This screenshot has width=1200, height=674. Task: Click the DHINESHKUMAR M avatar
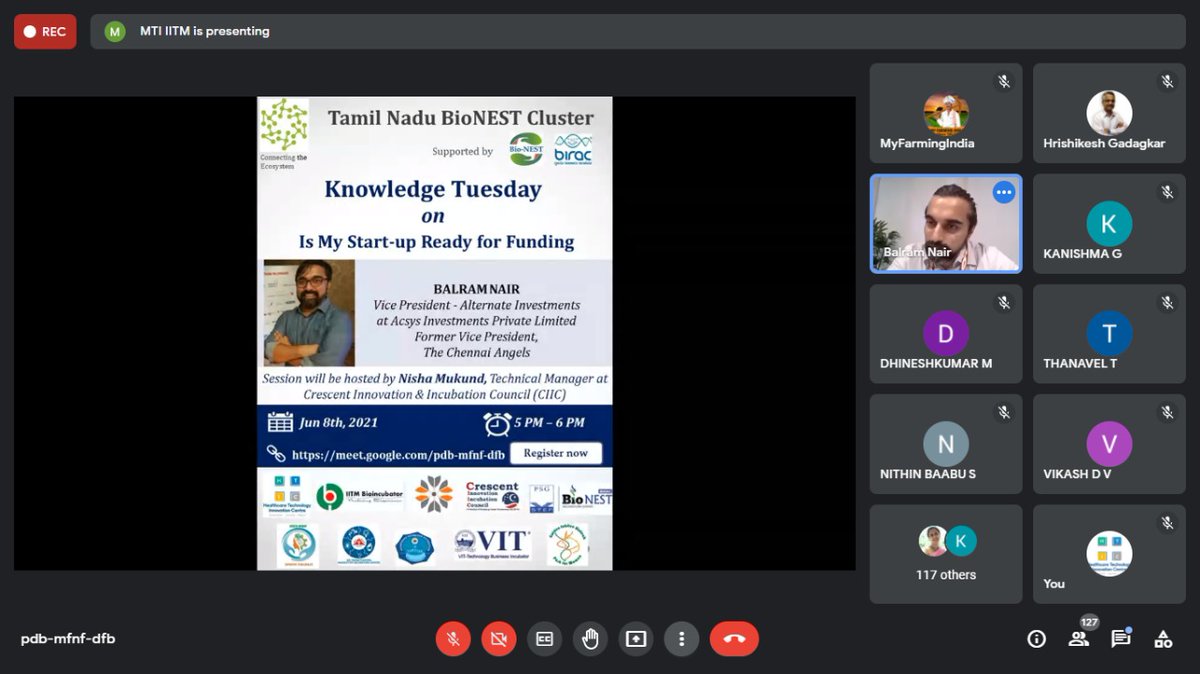[x=946, y=333]
